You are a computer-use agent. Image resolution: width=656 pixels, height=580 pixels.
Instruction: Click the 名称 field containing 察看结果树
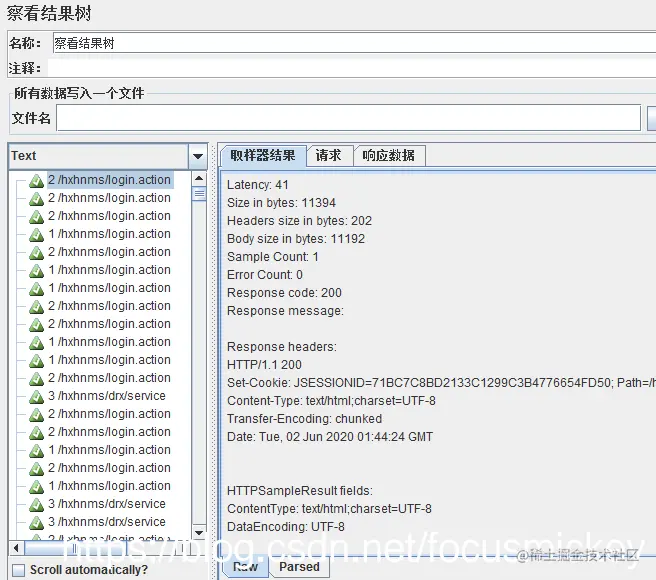coord(354,43)
